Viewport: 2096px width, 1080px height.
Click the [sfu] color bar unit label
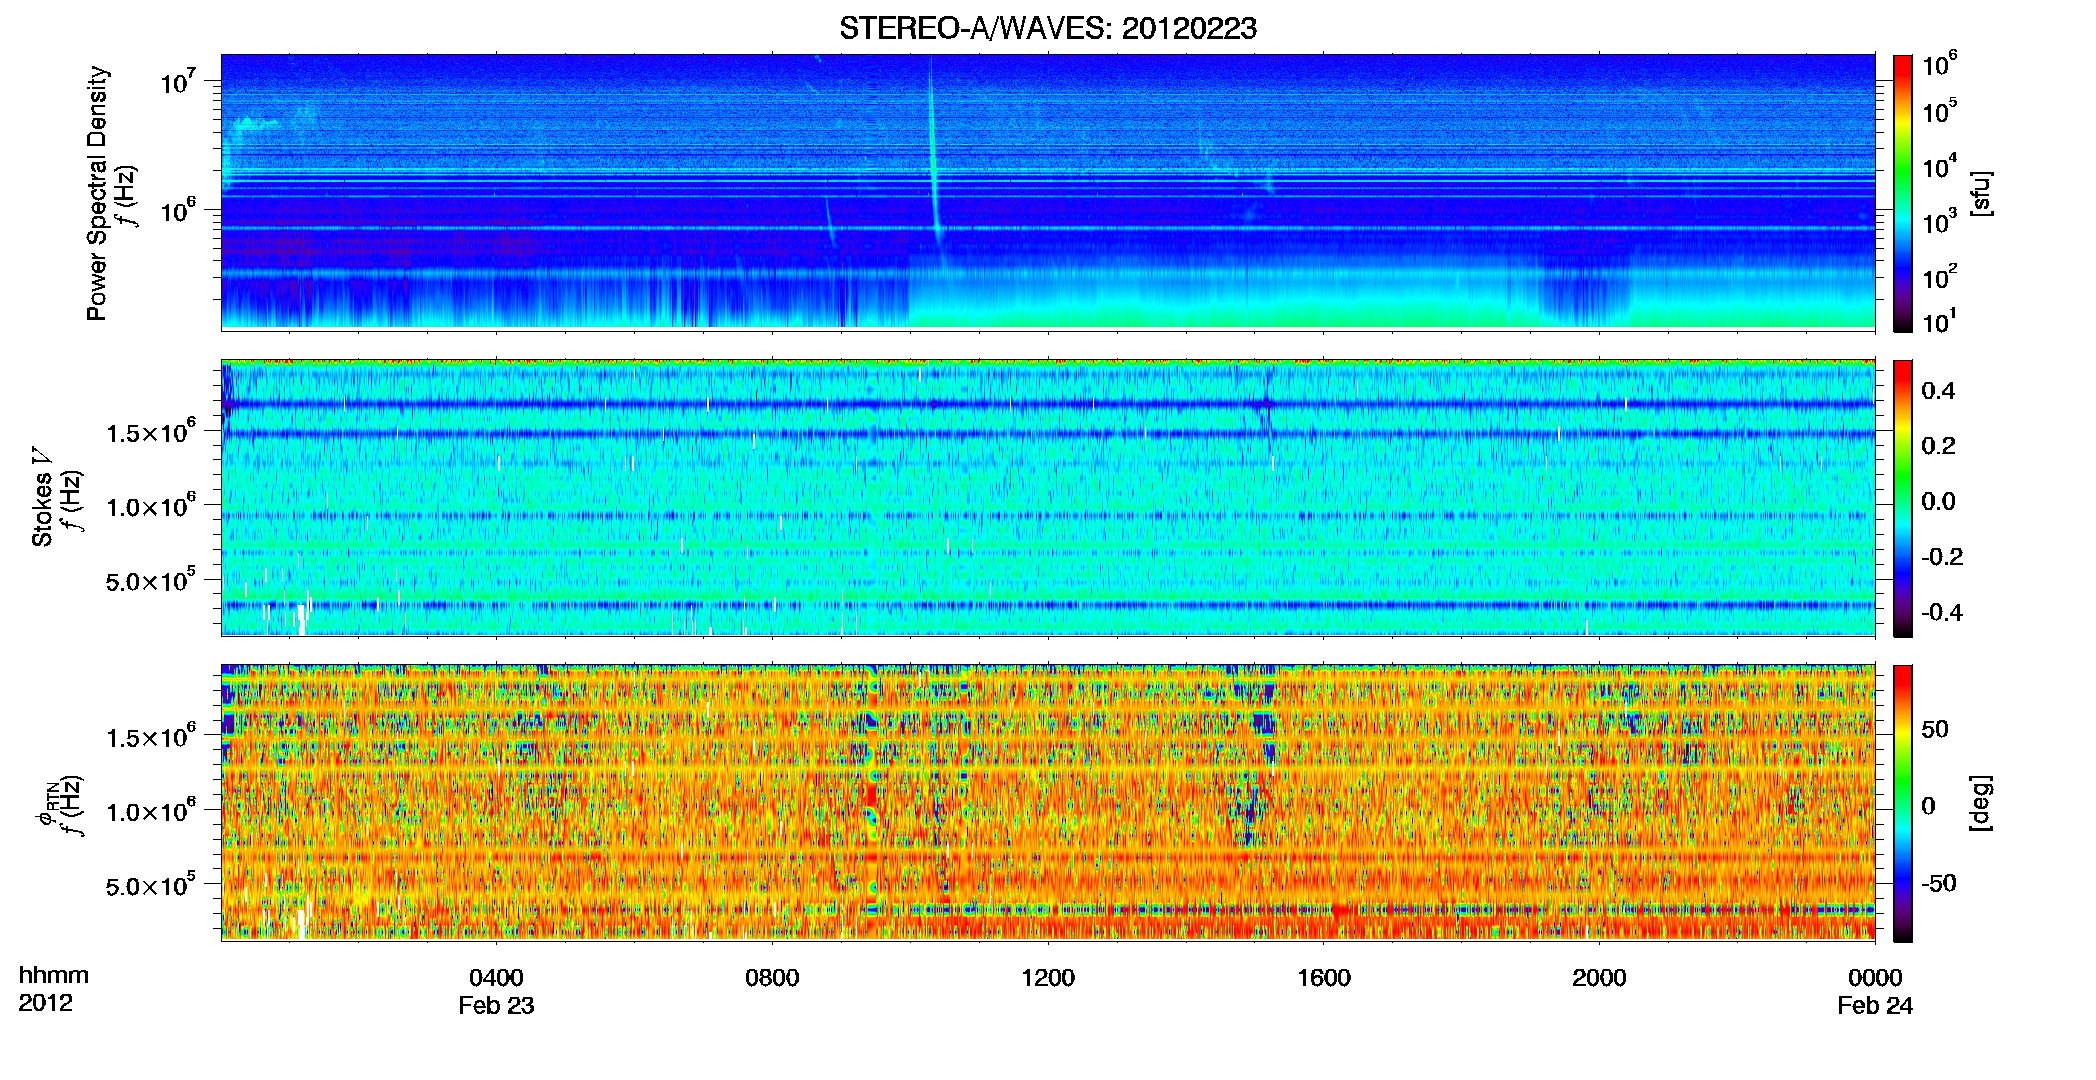(x=1982, y=193)
